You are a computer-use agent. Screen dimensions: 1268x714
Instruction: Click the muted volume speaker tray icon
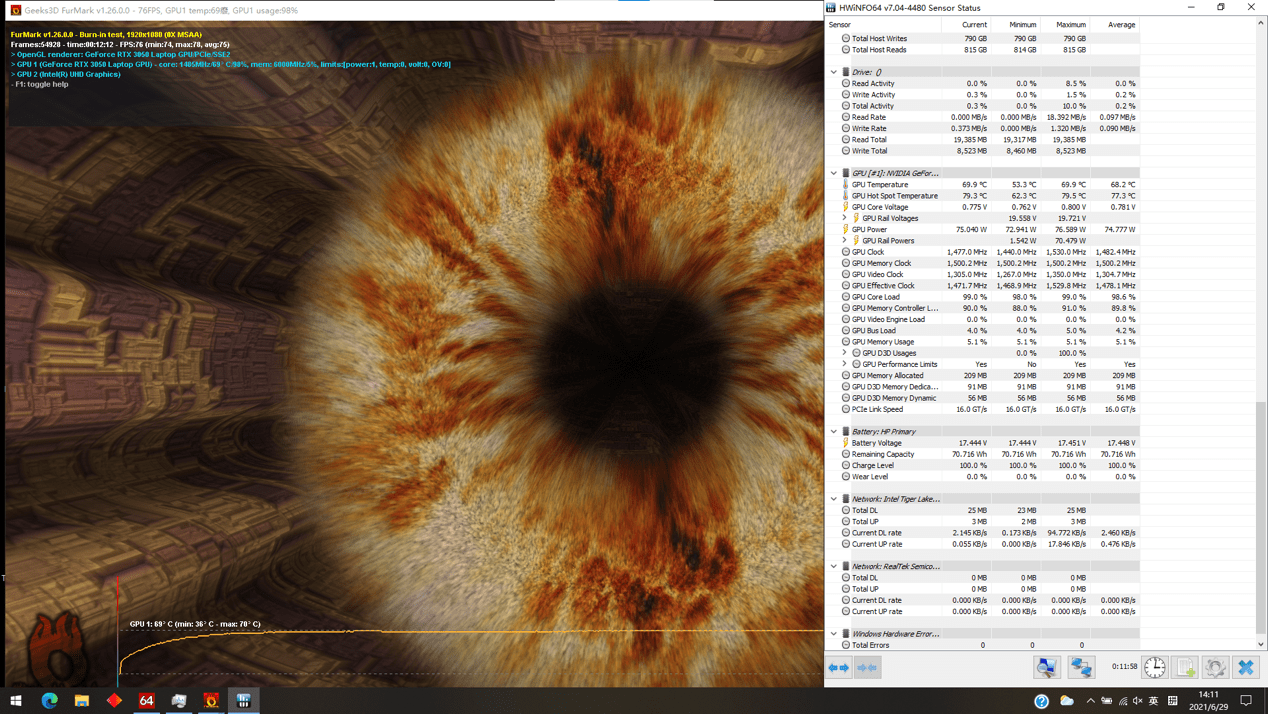(x=1138, y=701)
